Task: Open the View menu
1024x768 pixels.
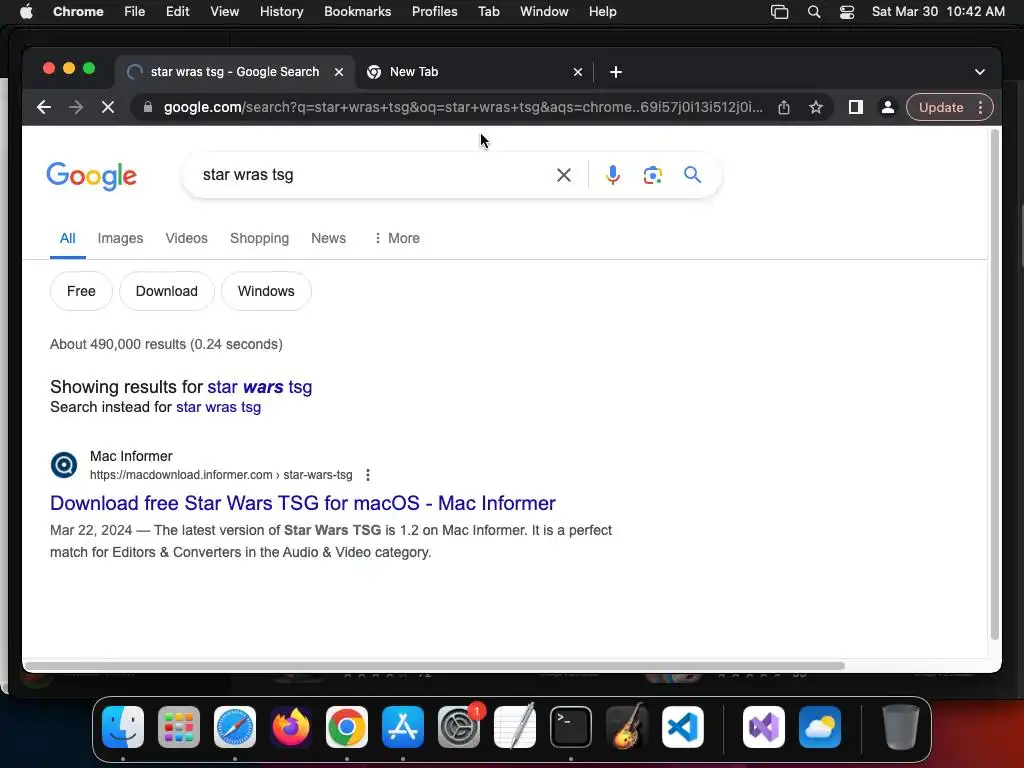Action: click(224, 12)
